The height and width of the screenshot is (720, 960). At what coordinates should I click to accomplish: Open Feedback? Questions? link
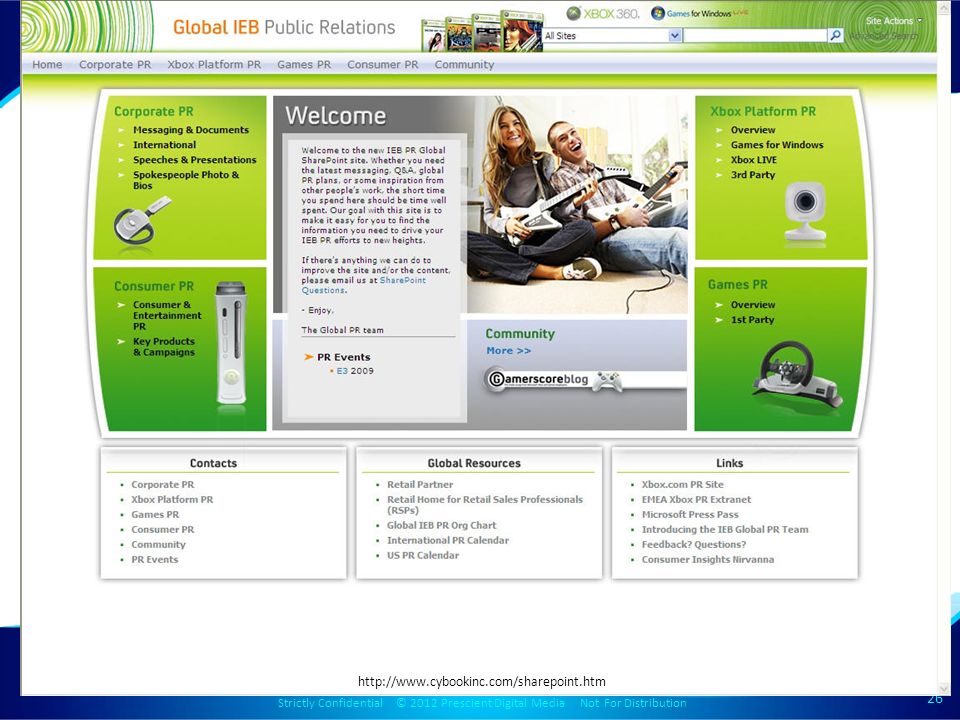[x=694, y=545]
